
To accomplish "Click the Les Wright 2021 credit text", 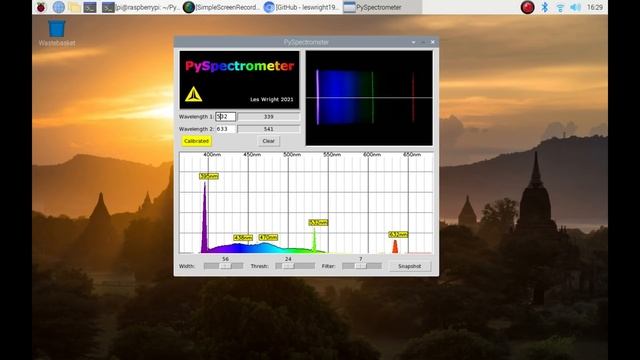I will tap(271, 99).
